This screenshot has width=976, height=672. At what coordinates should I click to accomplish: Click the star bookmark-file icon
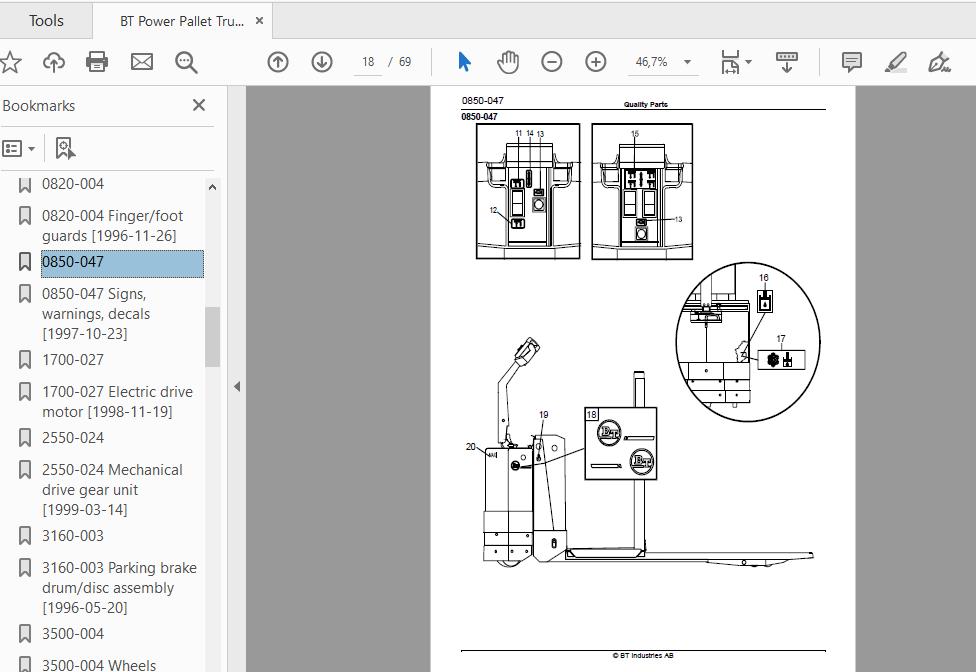click(x=11, y=62)
